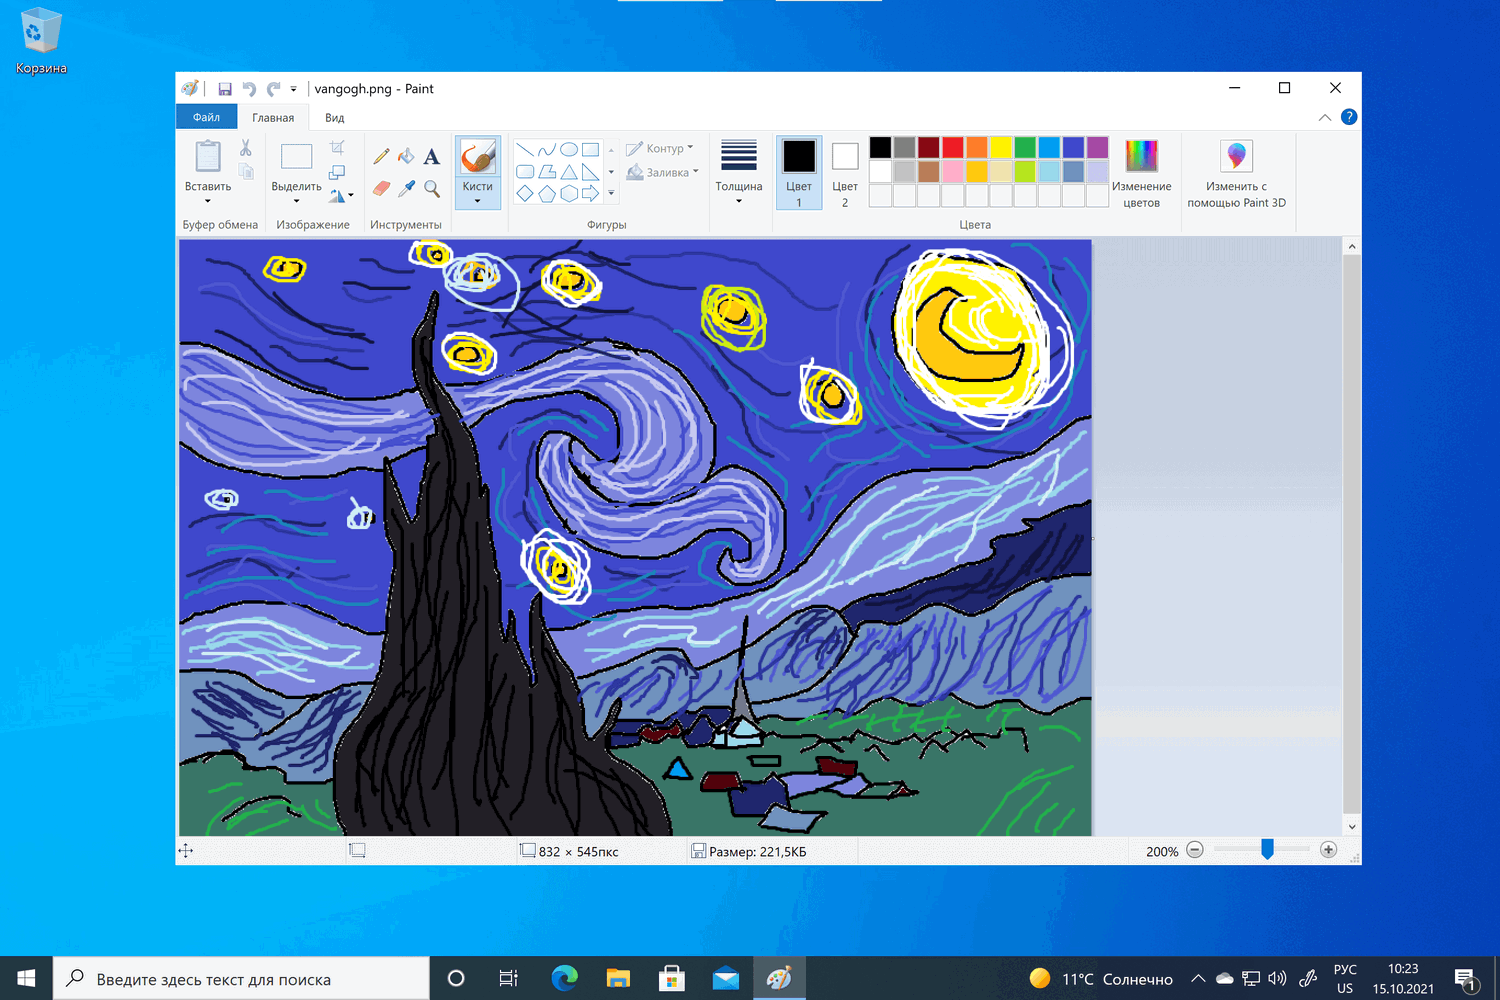The image size is (1500, 1000).
Task: Click the zoom in plus button
Action: pos(1328,850)
